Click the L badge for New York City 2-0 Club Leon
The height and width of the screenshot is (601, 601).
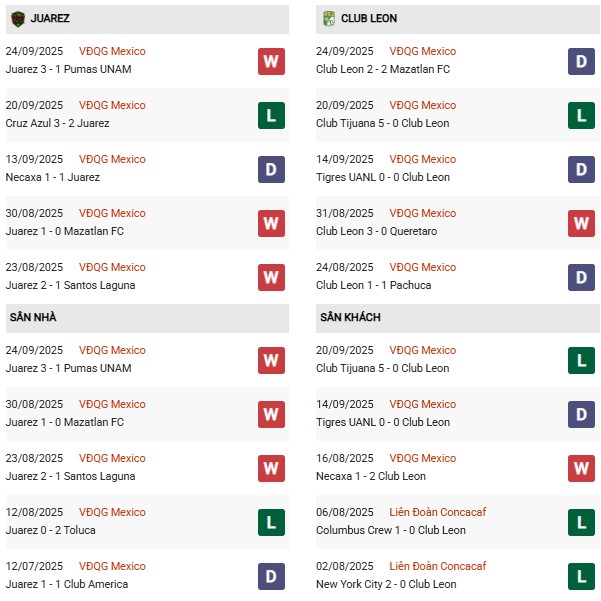581,576
